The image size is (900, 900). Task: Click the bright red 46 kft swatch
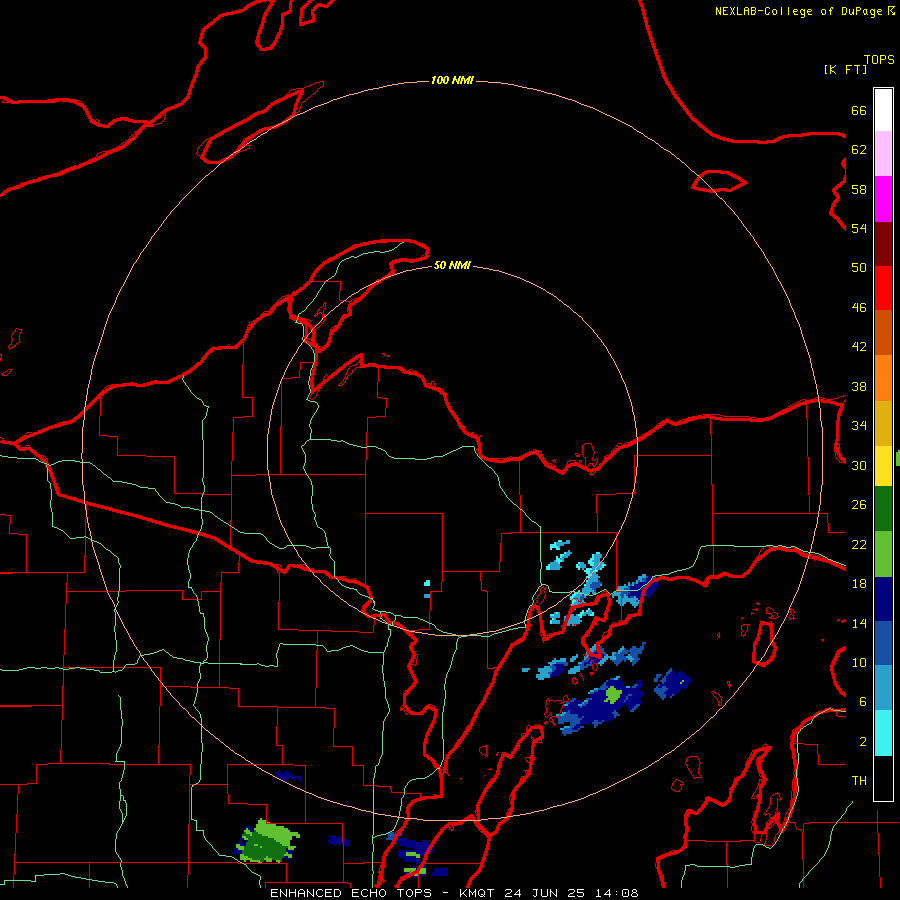(x=883, y=288)
